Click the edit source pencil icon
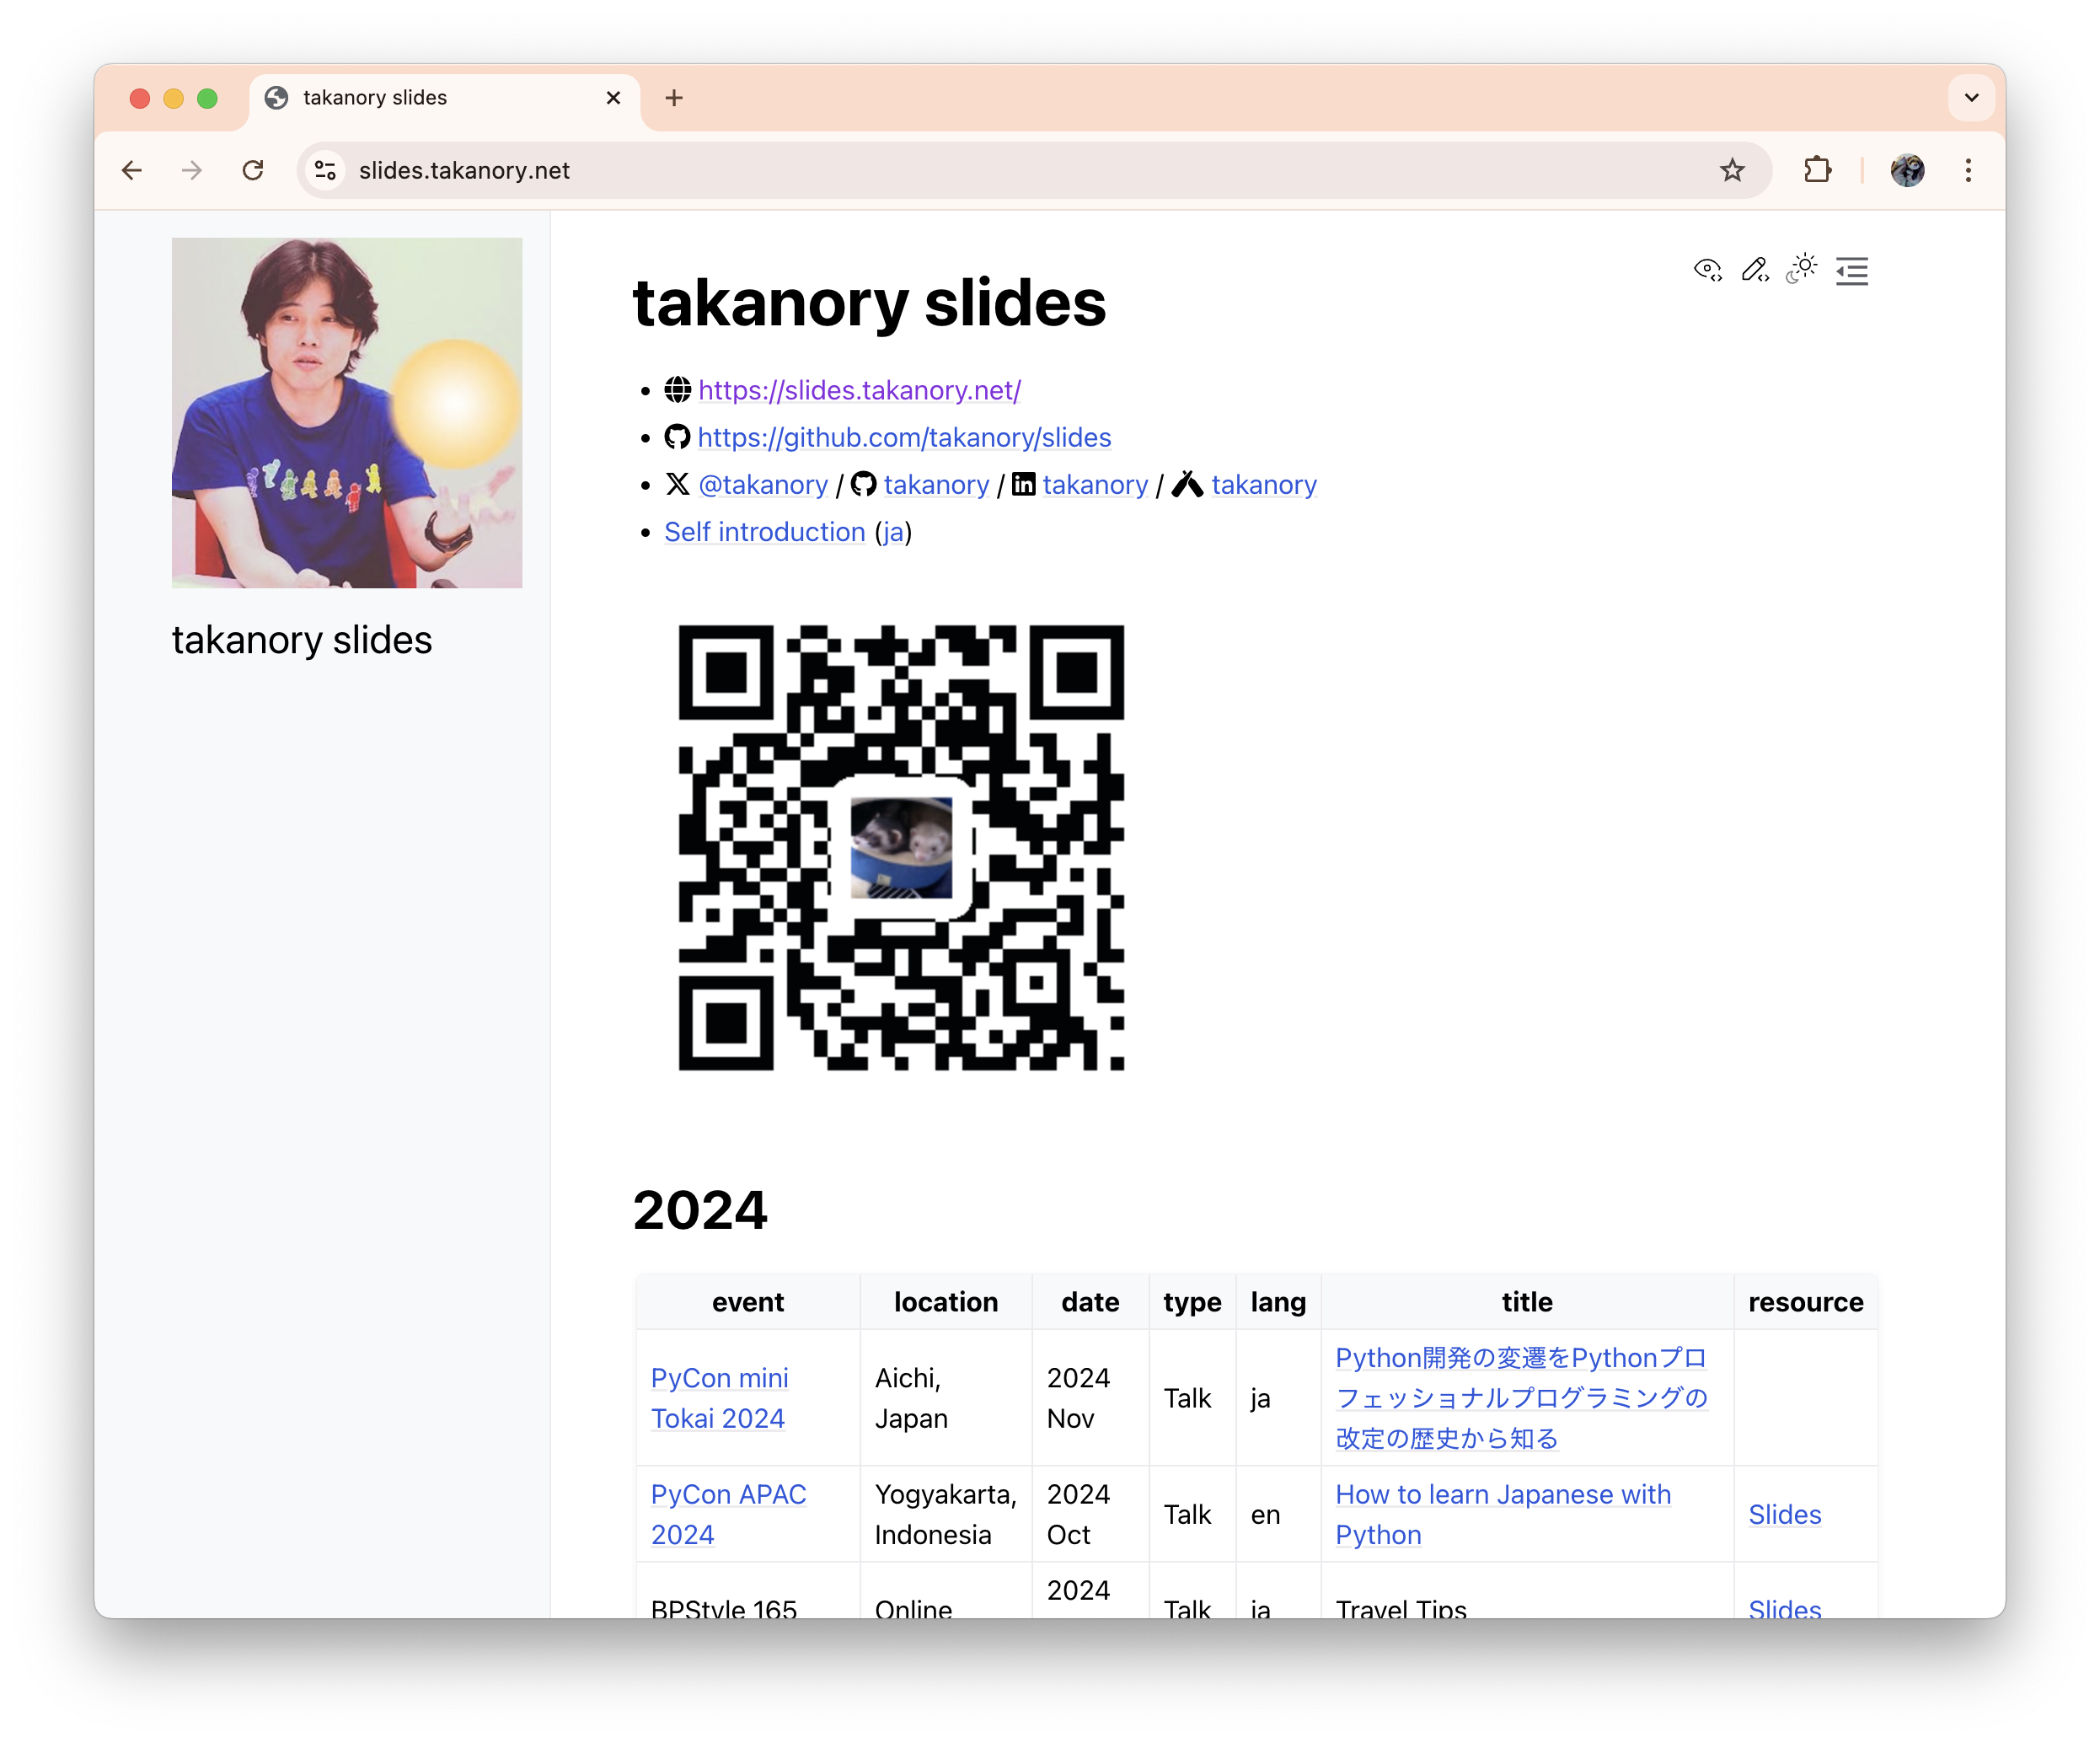The height and width of the screenshot is (1743, 2100). tap(1754, 270)
